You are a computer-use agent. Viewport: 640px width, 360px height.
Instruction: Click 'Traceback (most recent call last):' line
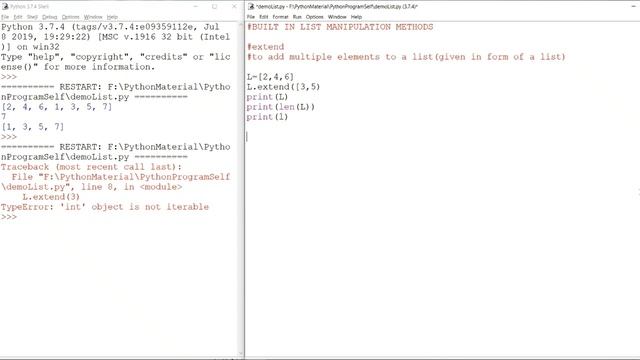[91, 167]
